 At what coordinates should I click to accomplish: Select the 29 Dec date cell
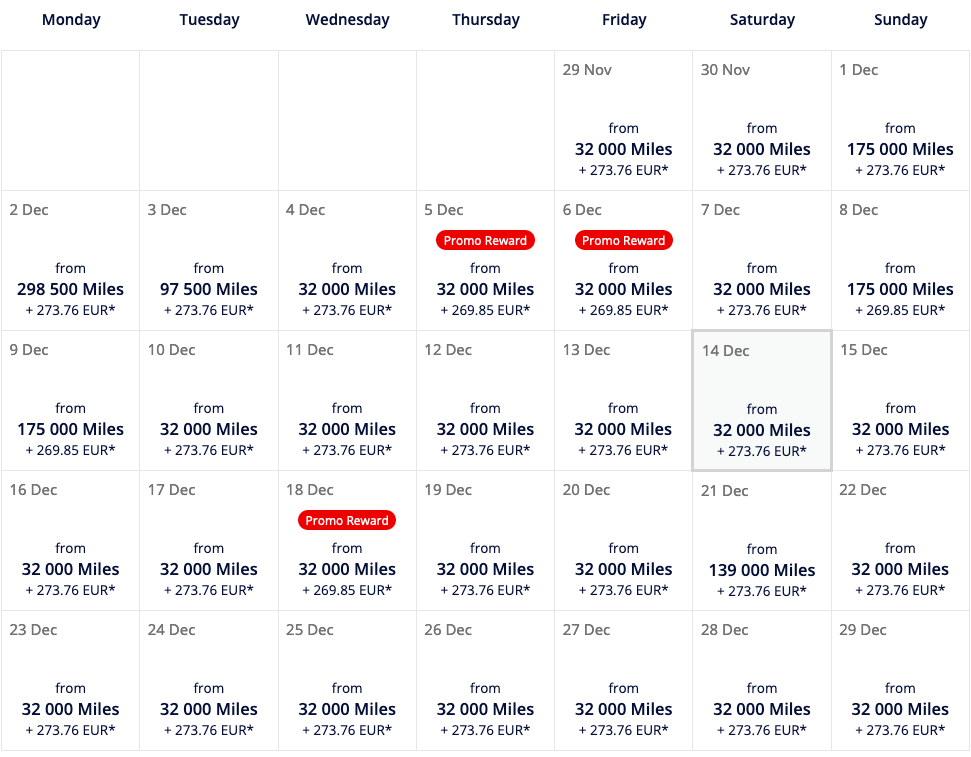coord(900,681)
